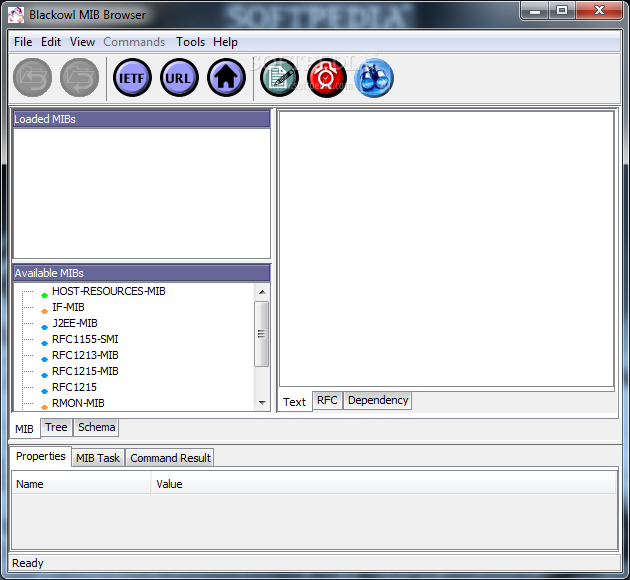
Task: Click orange dot beside IF-MIB
Action: pyautogui.click(x=44, y=311)
